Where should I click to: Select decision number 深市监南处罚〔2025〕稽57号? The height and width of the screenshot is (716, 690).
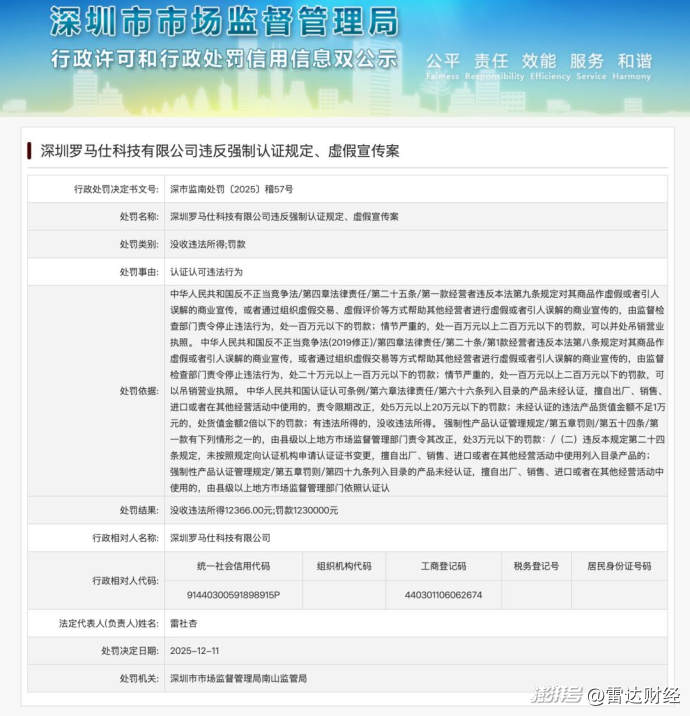click(x=231, y=188)
